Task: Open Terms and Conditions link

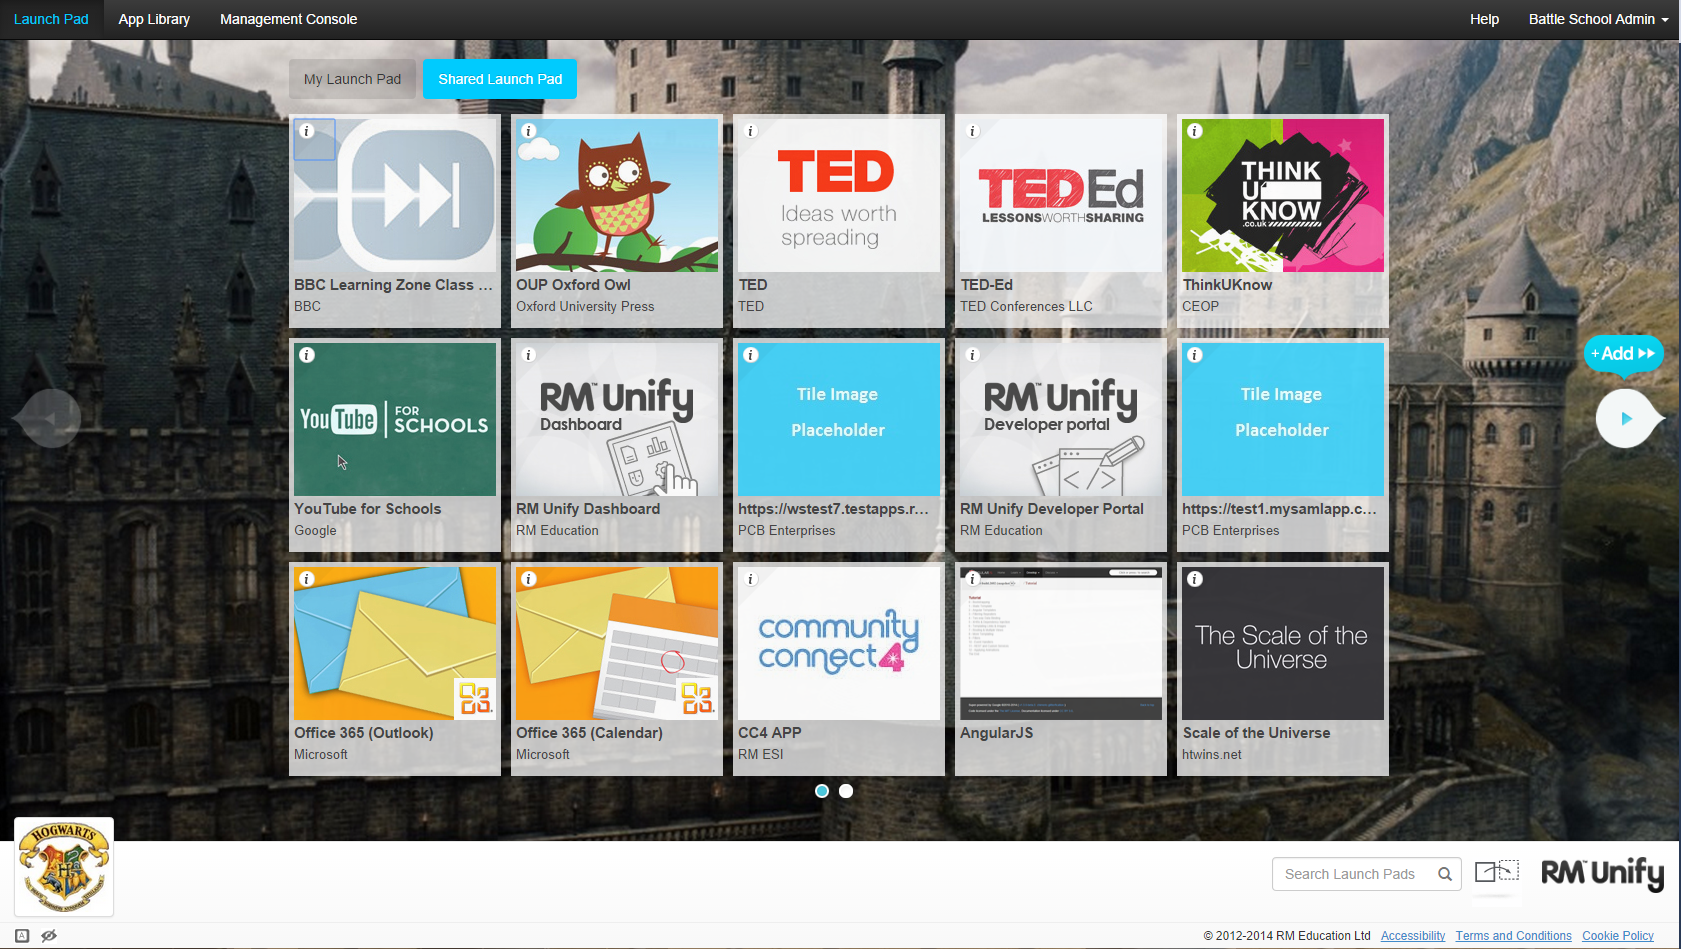Action: [x=1513, y=936]
